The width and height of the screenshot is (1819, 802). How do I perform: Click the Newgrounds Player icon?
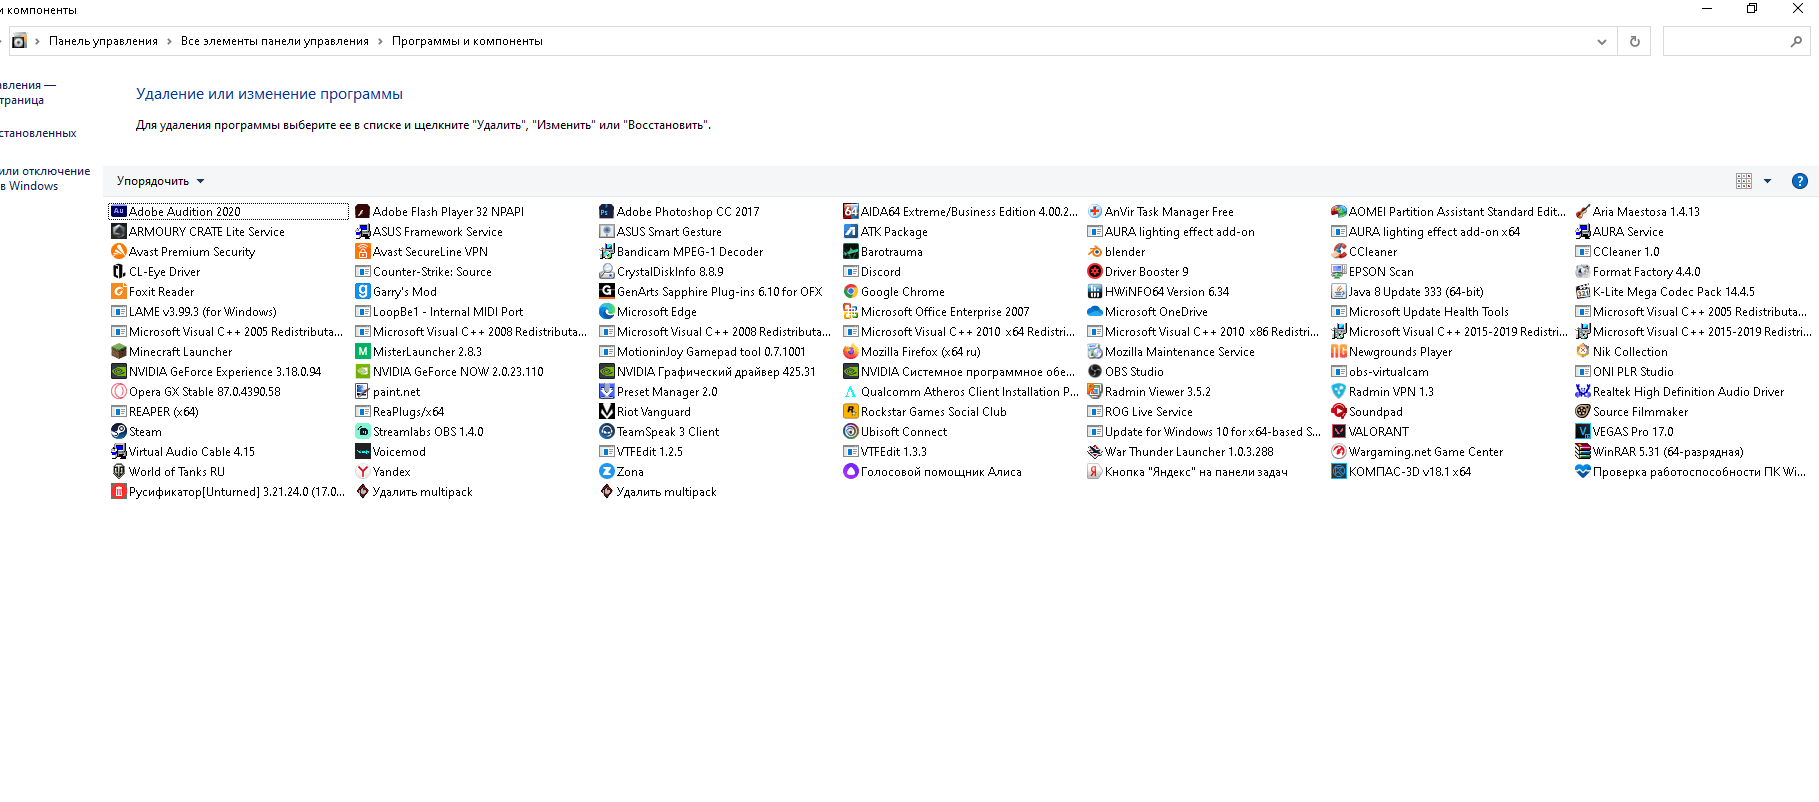pyautogui.click(x=1338, y=351)
